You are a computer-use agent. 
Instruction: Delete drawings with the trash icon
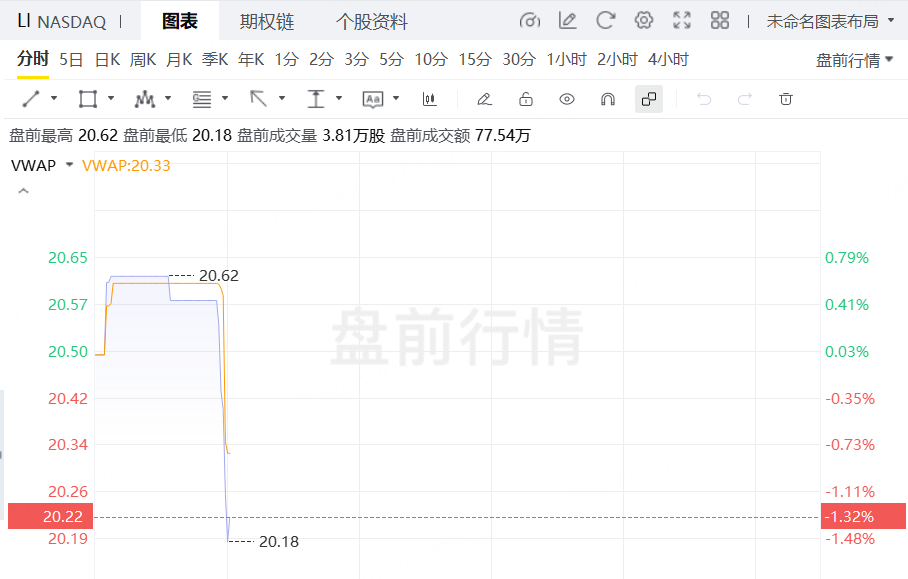(x=786, y=98)
